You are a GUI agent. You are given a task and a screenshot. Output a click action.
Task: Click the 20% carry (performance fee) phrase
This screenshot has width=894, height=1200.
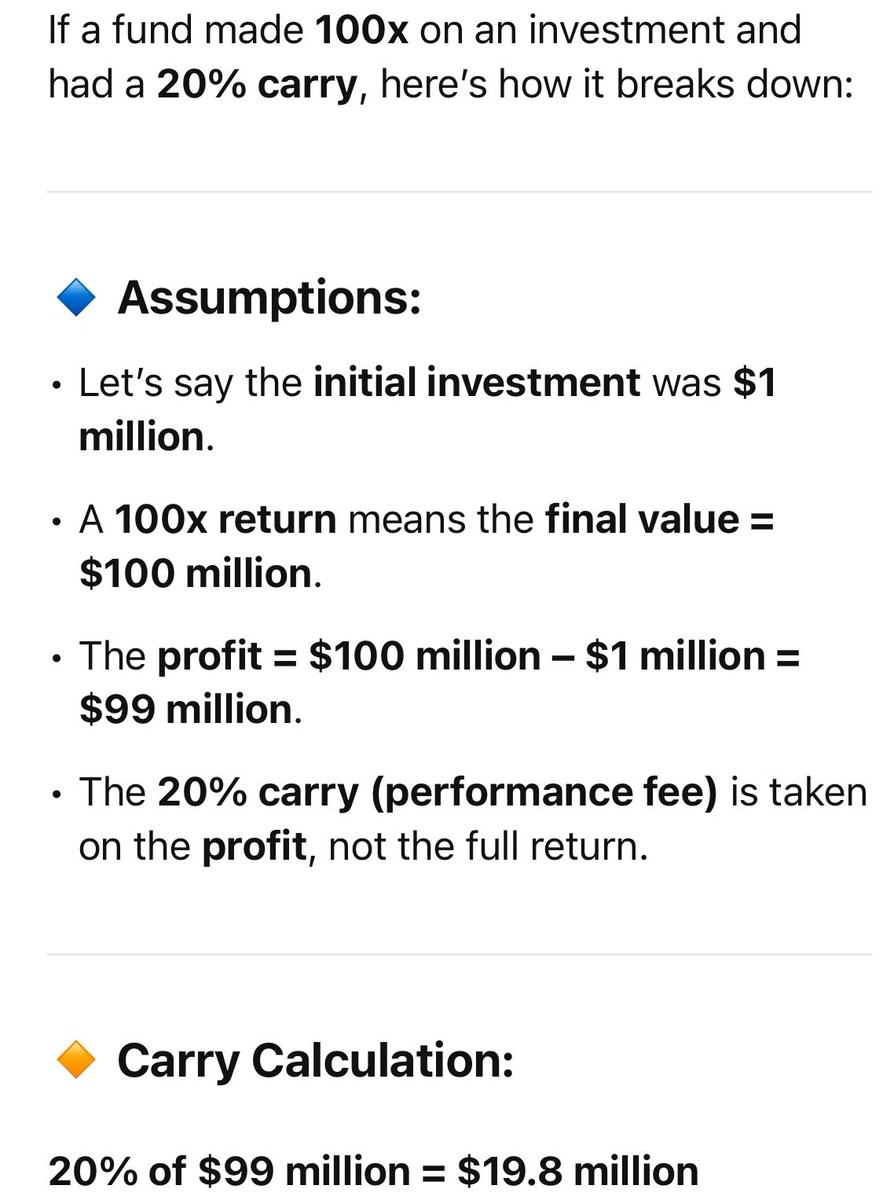[x=438, y=792]
